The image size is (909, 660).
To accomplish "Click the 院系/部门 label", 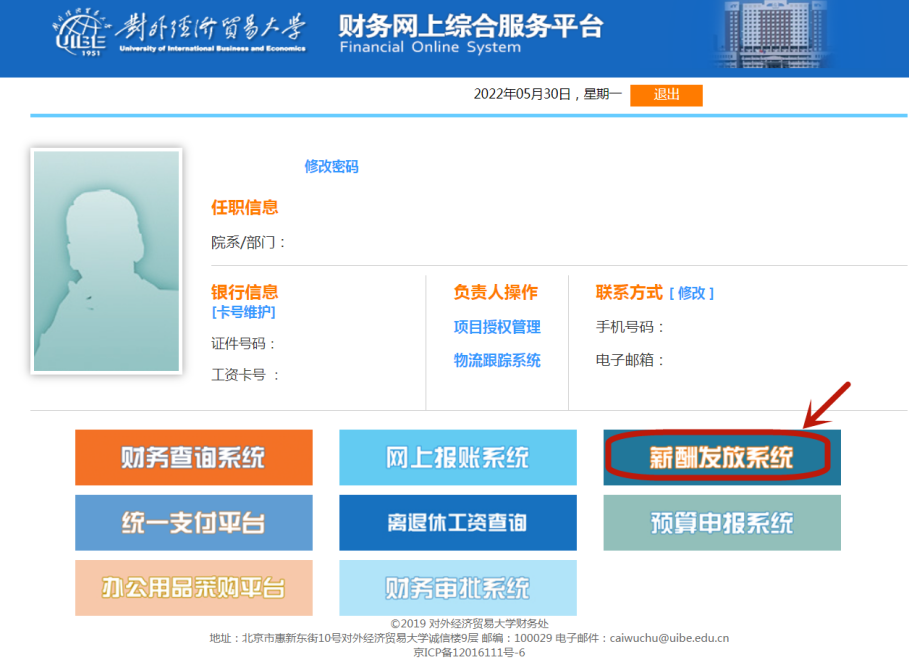I will [248, 242].
